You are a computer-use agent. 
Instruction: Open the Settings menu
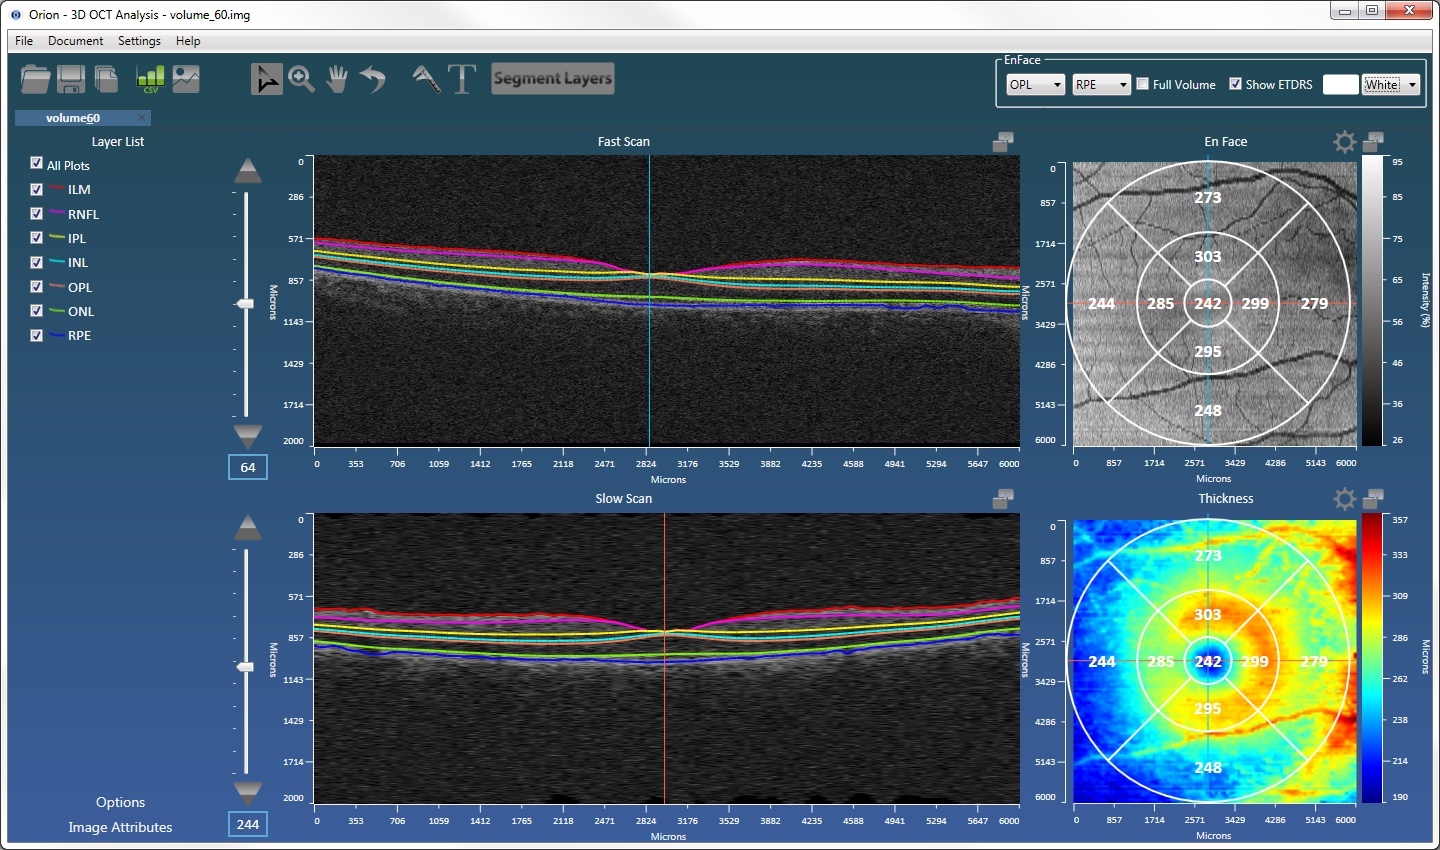tap(139, 41)
